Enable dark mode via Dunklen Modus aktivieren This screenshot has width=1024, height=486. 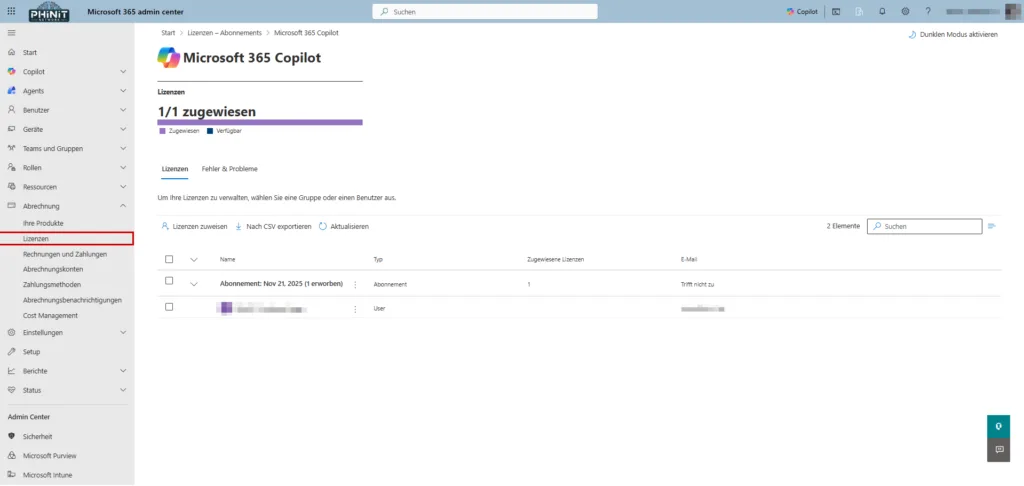953,35
